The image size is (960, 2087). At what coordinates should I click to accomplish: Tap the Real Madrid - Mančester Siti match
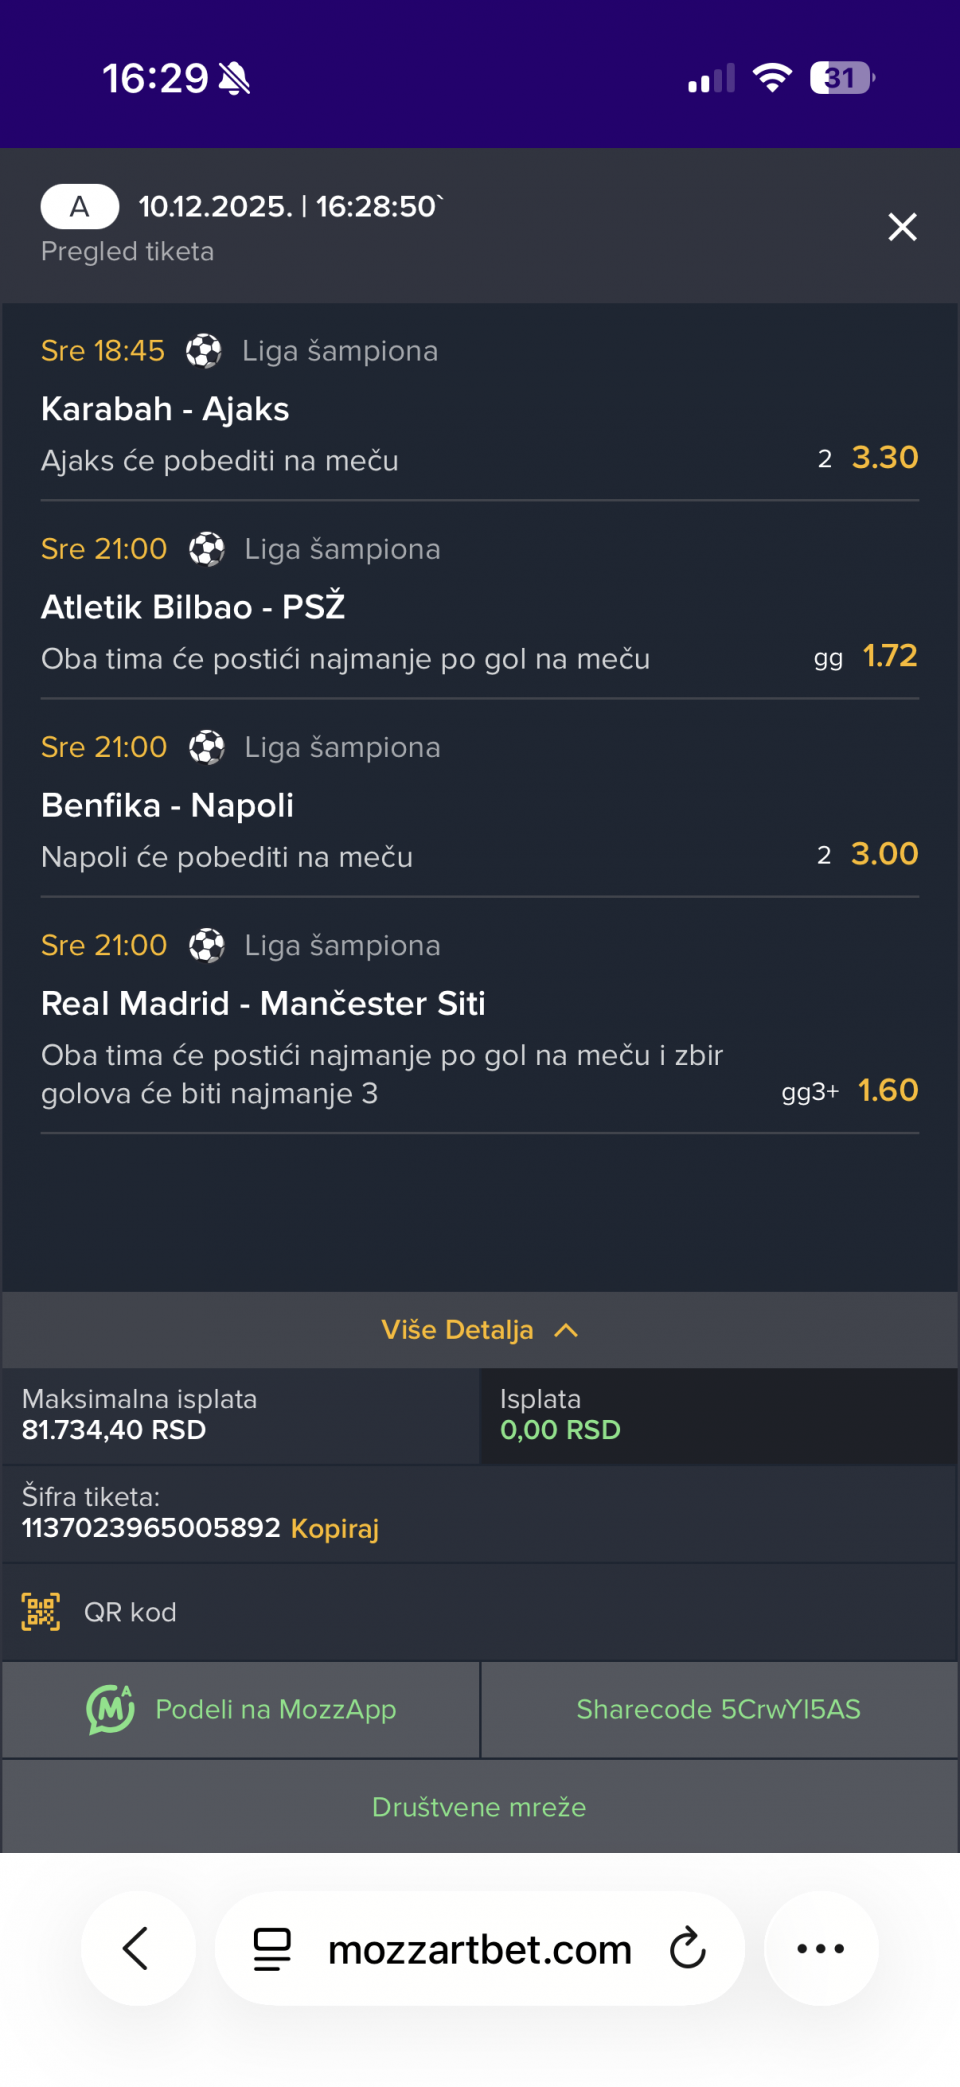point(263,1003)
